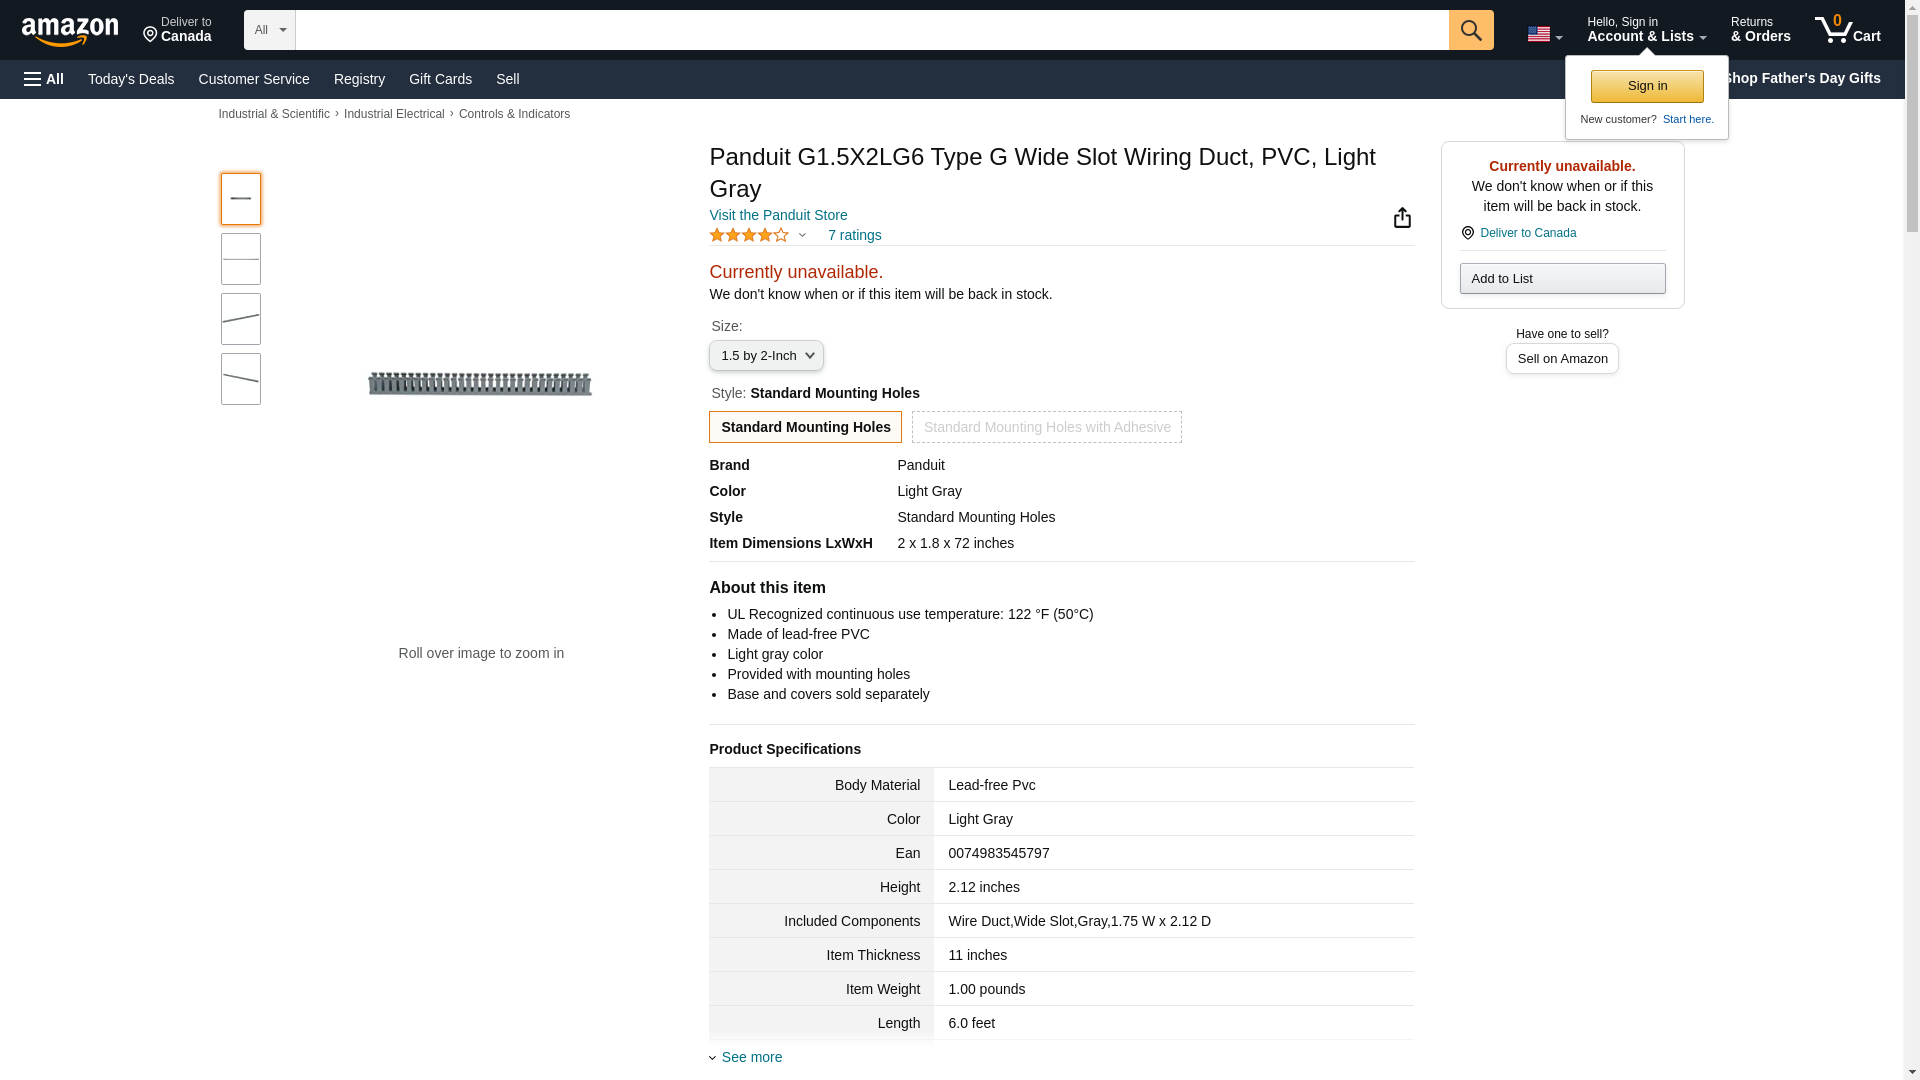Open the Size 1.5 by 2-Inch dropdown
This screenshot has height=1080, width=1920.
coord(766,356)
